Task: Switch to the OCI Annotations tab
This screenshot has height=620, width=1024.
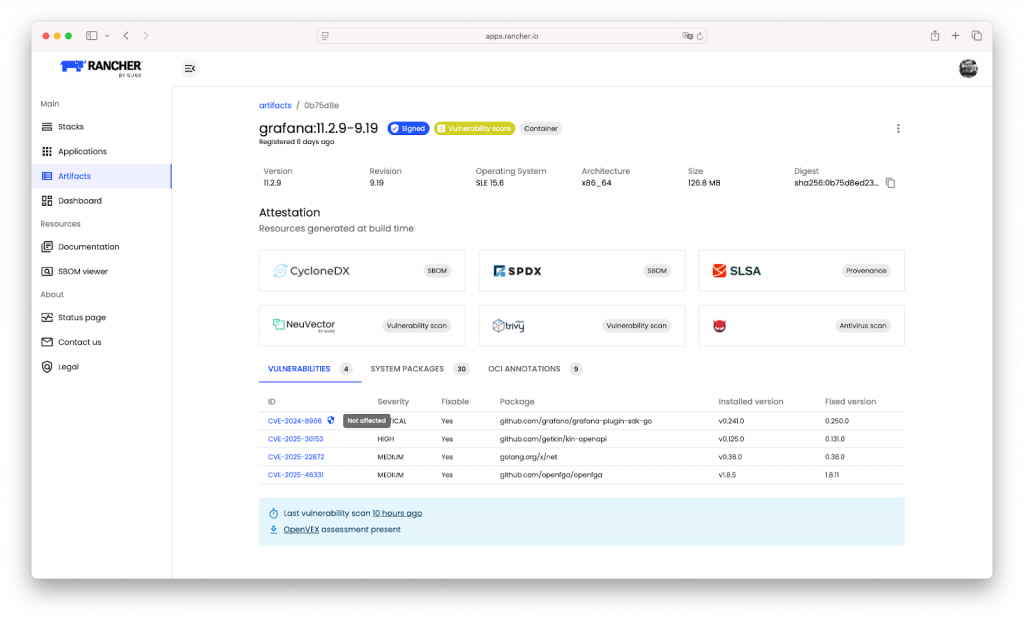Action: click(524, 369)
